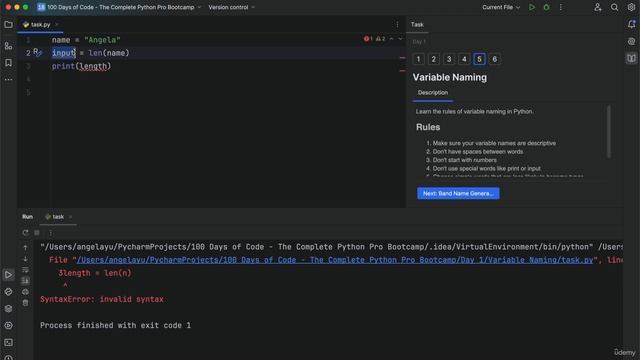Click the 'Day 1' breadcrumb label
The width and height of the screenshot is (640, 360).
pyautogui.click(x=419, y=42)
